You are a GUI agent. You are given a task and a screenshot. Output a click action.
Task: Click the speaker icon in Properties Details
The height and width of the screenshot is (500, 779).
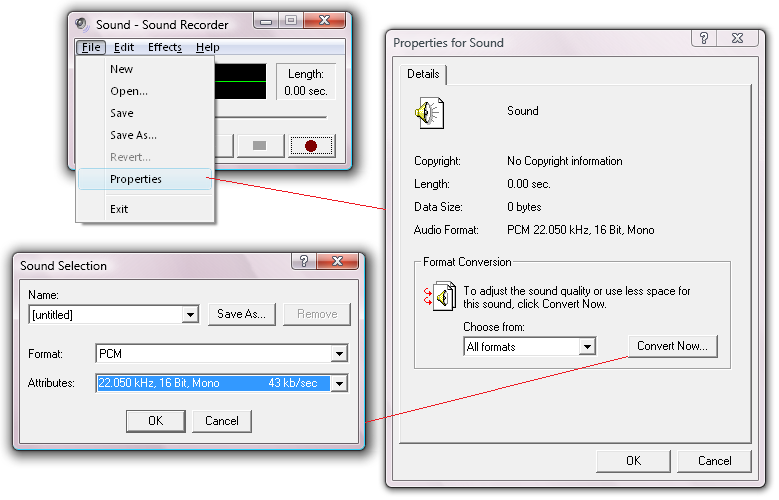(x=429, y=115)
